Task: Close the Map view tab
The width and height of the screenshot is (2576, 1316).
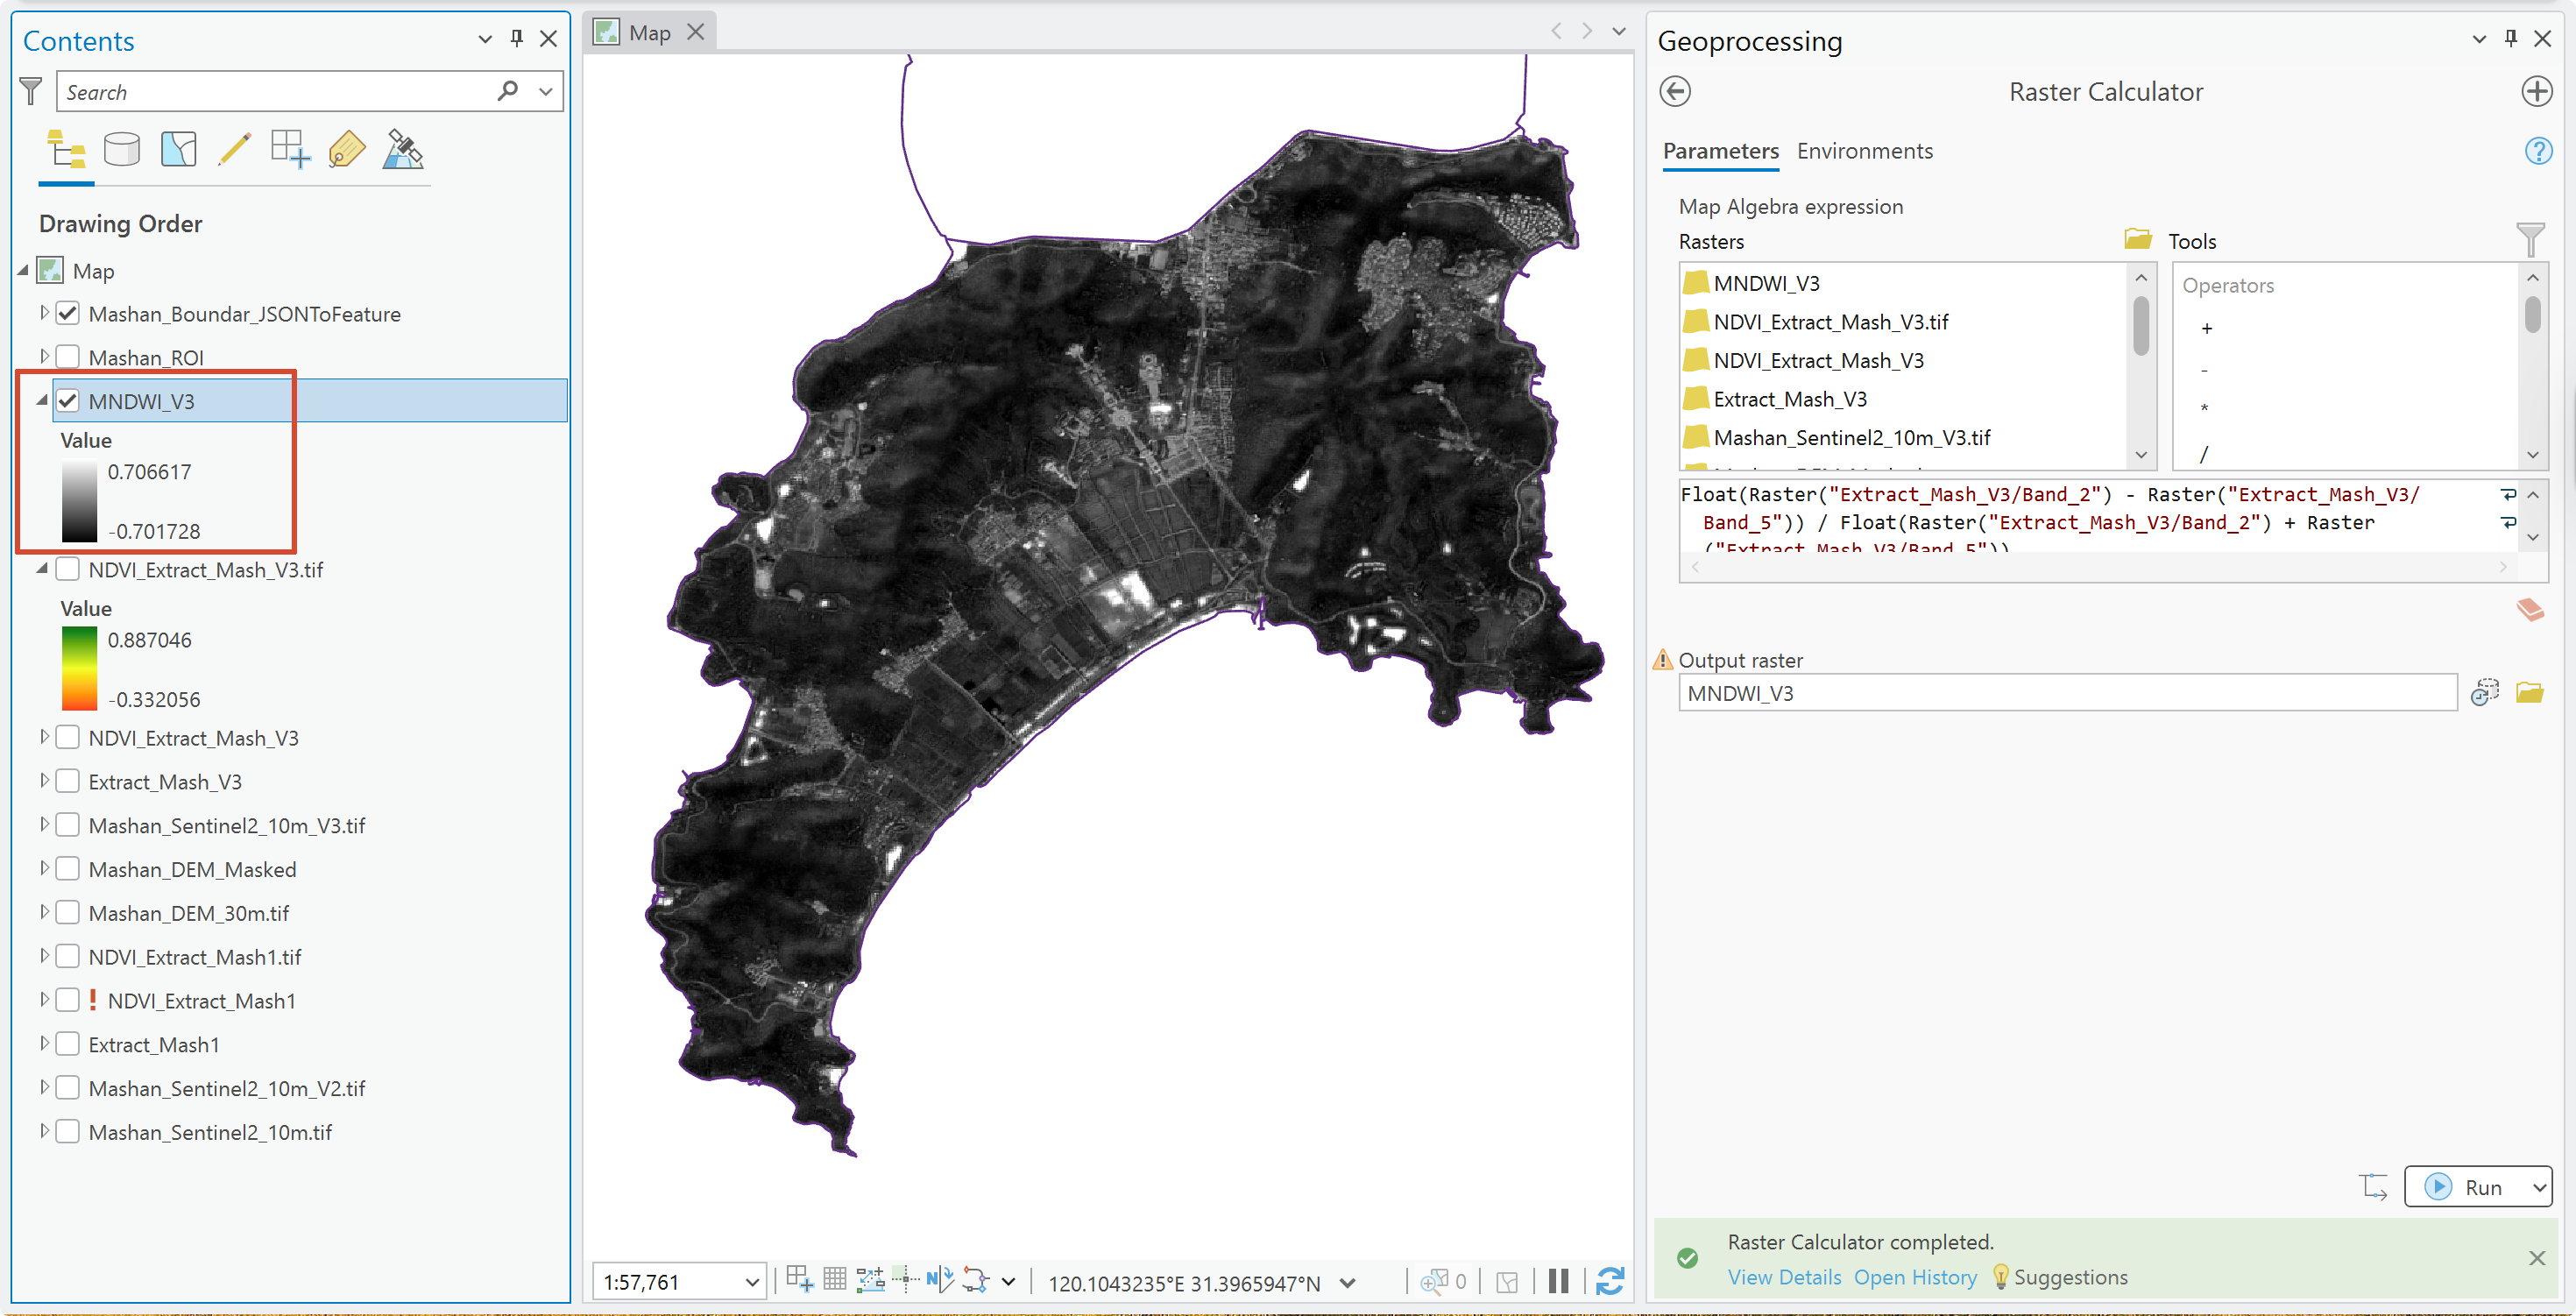Action: click(x=696, y=32)
